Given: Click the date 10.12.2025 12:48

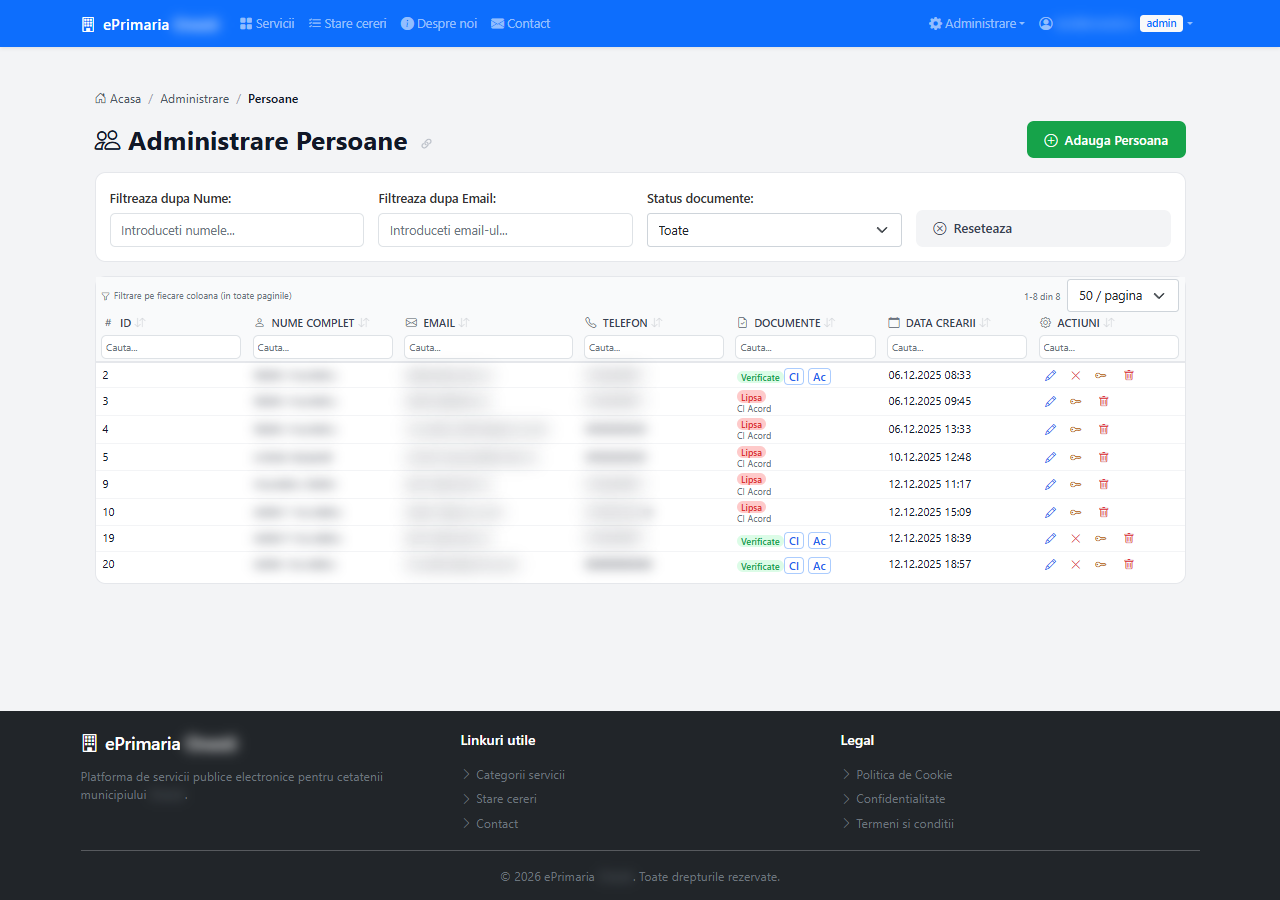Looking at the screenshot, I should click(x=930, y=457).
